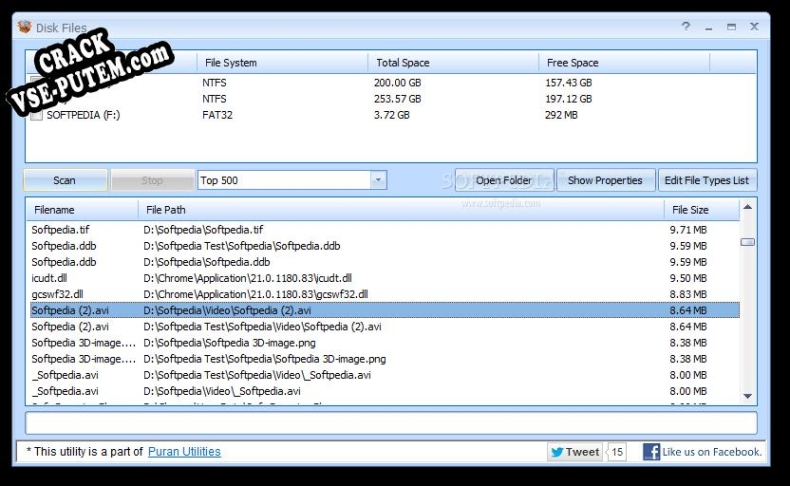Click the Facebook logo icon
This screenshot has width=790, height=486.
coord(651,452)
